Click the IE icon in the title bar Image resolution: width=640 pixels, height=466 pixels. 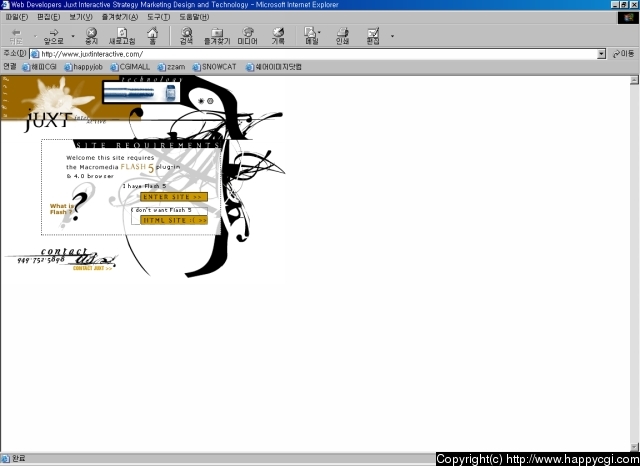(5, 5)
